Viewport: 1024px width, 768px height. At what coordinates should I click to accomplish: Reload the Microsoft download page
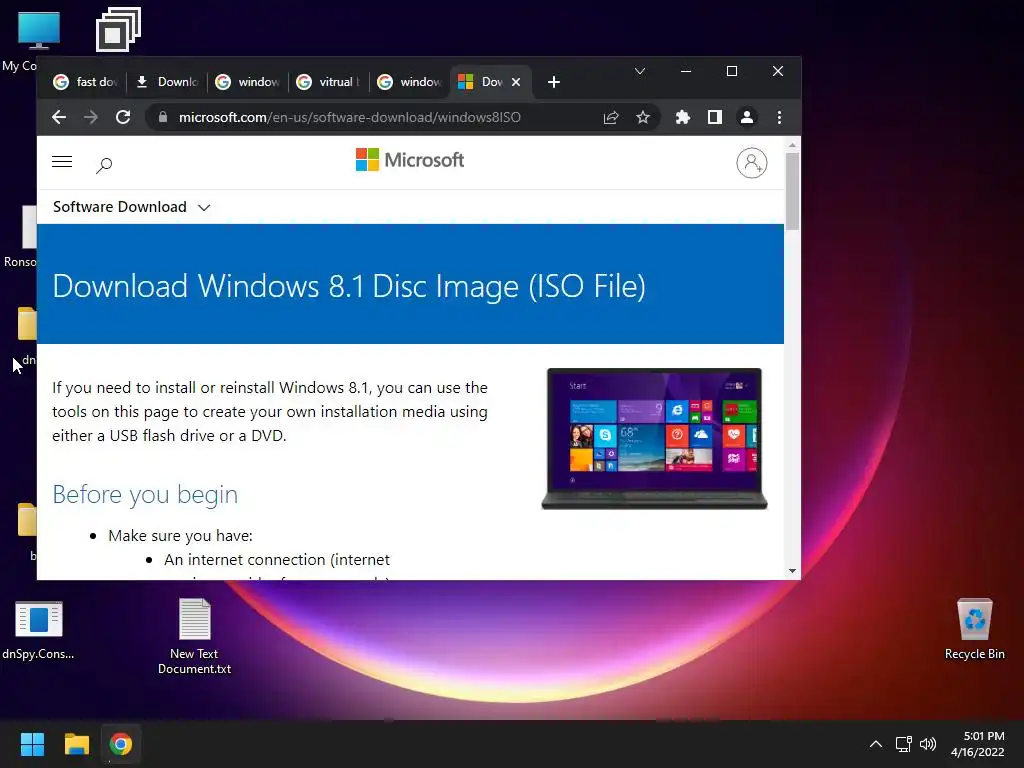(123, 118)
